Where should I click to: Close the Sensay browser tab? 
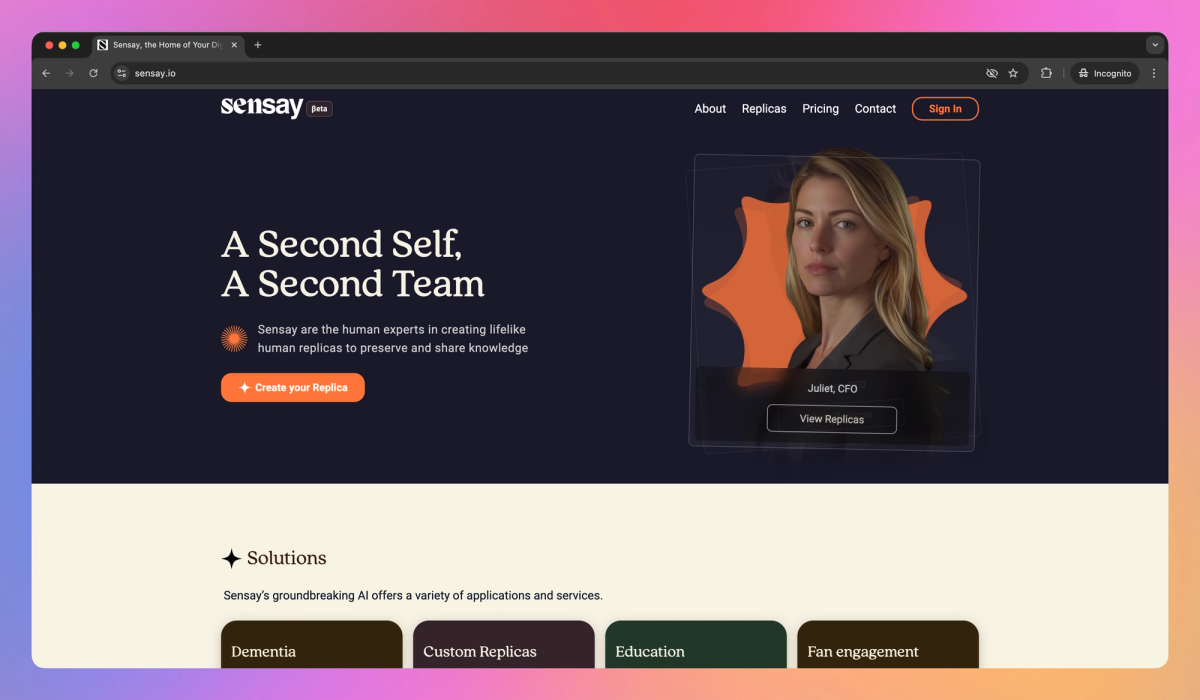click(234, 45)
